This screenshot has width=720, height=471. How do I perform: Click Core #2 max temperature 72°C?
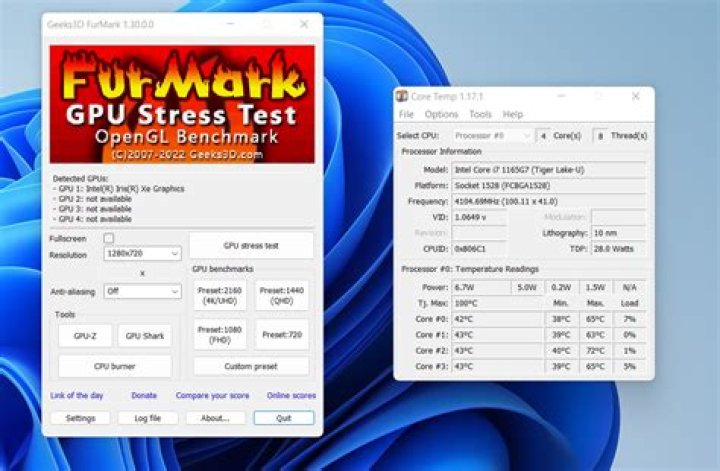click(595, 351)
